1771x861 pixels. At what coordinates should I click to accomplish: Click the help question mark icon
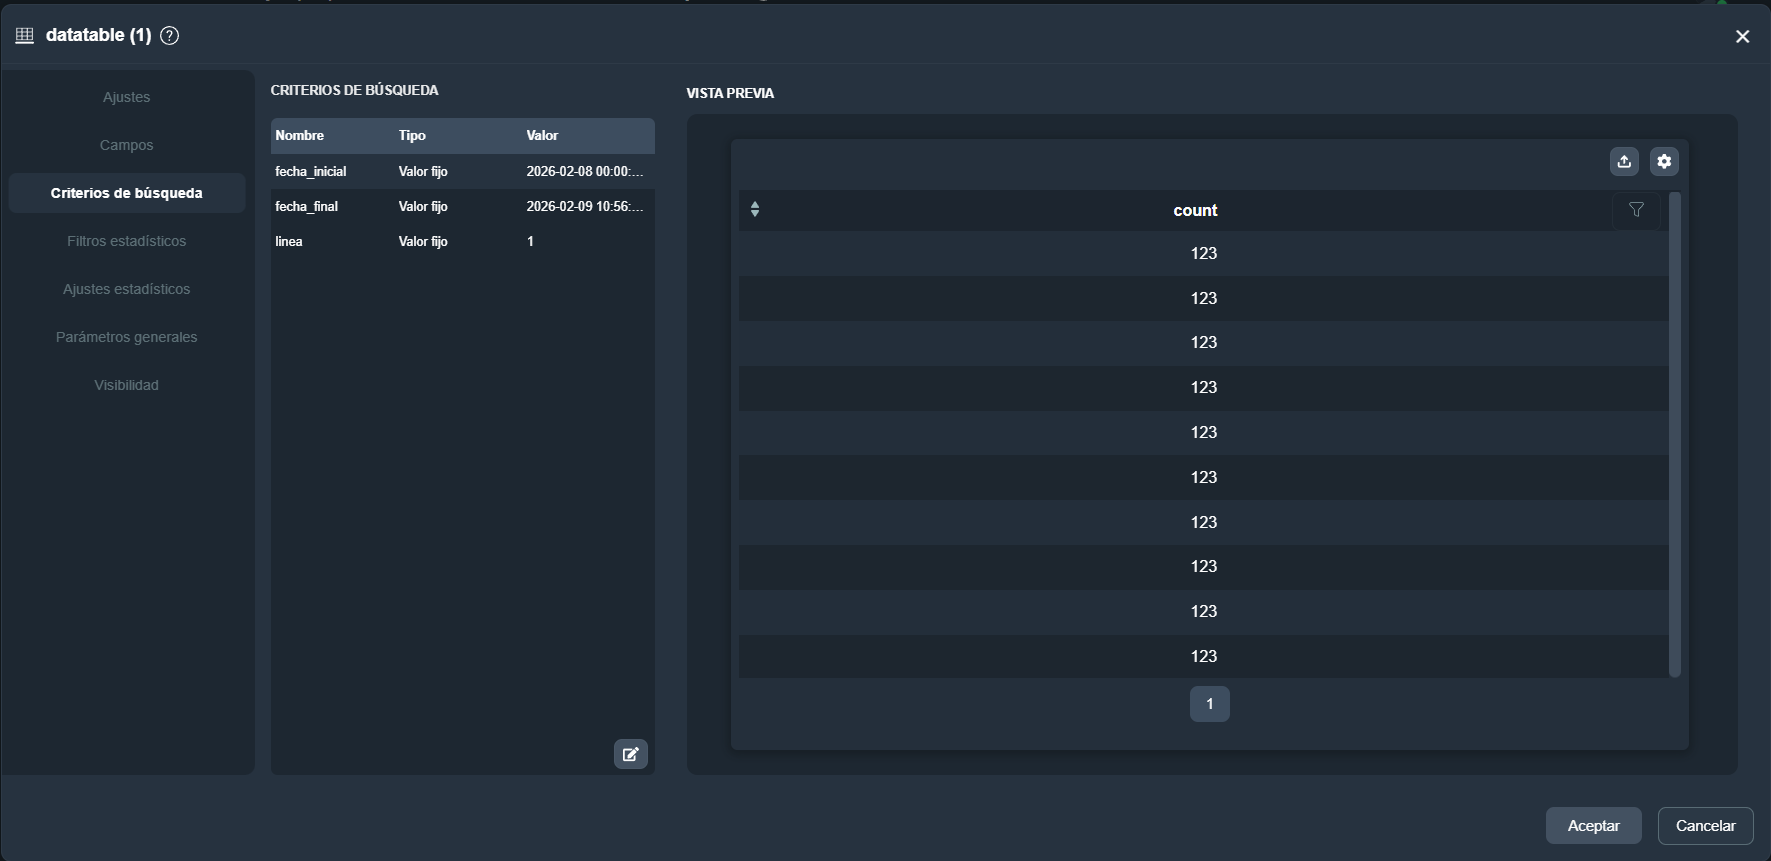pyautogui.click(x=170, y=36)
